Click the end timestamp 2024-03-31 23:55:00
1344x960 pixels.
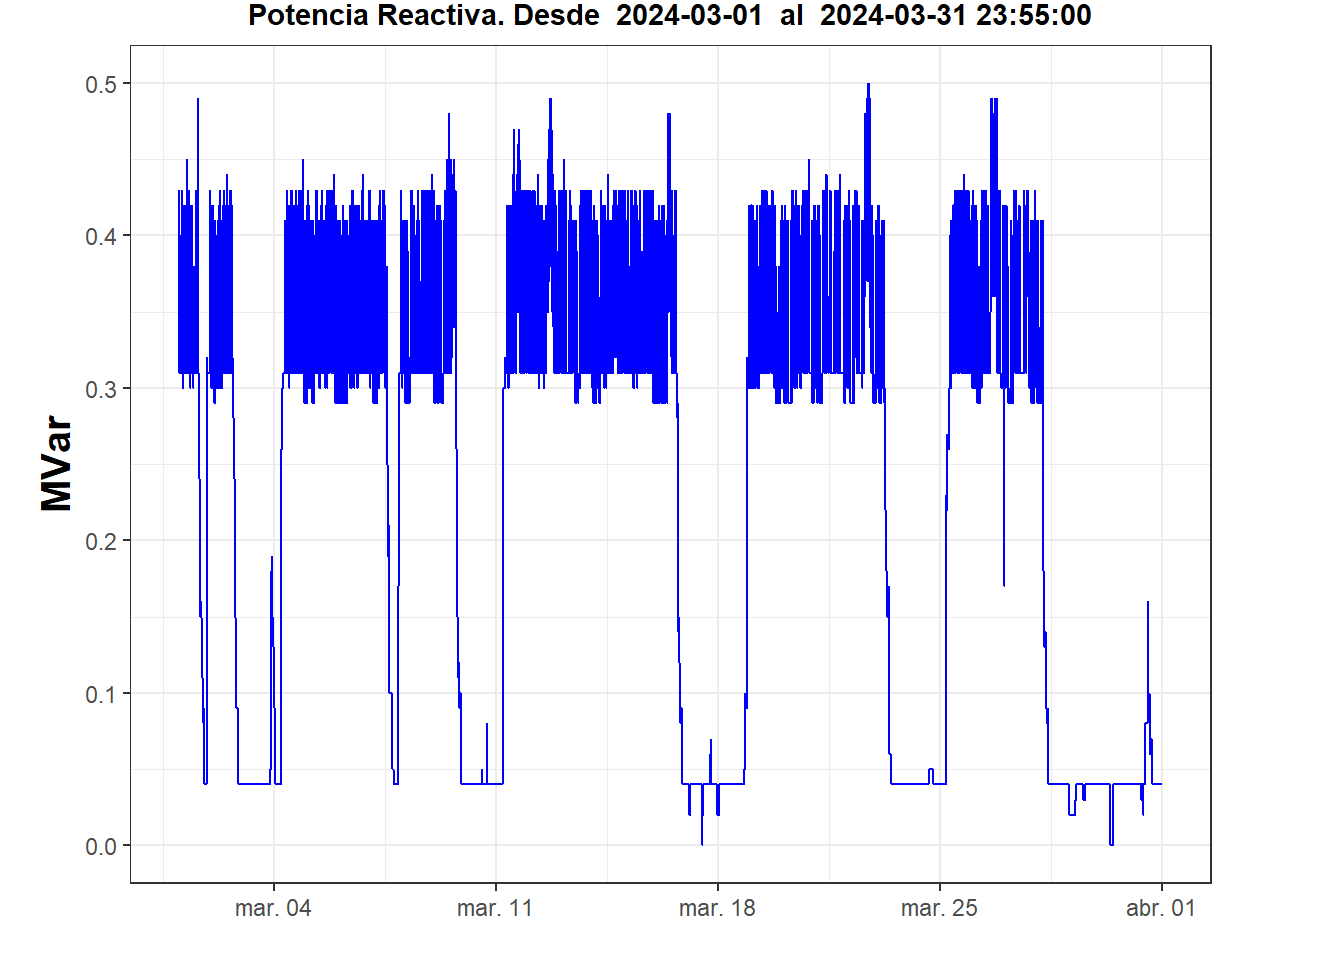click(x=955, y=16)
